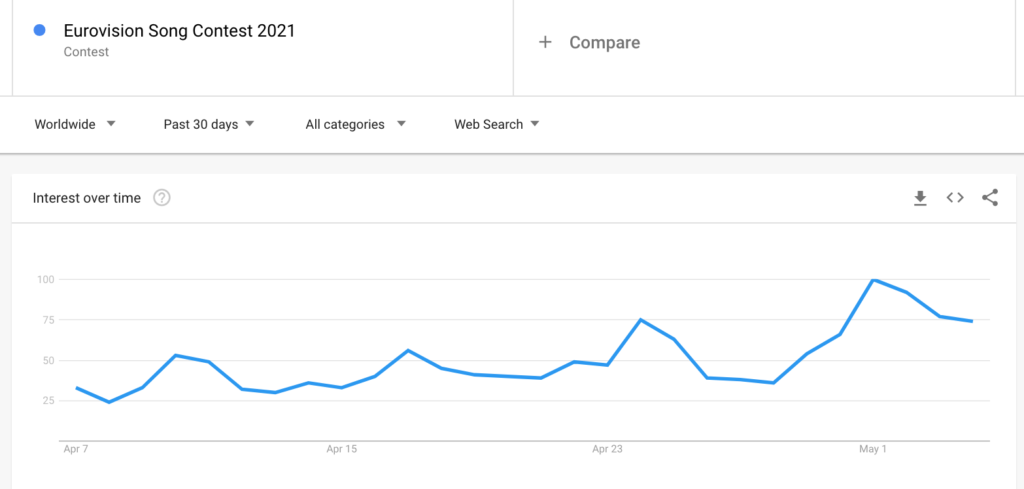Click the Apr 23 date axis label
This screenshot has width=1024, height=489.
tap(607, 449)
